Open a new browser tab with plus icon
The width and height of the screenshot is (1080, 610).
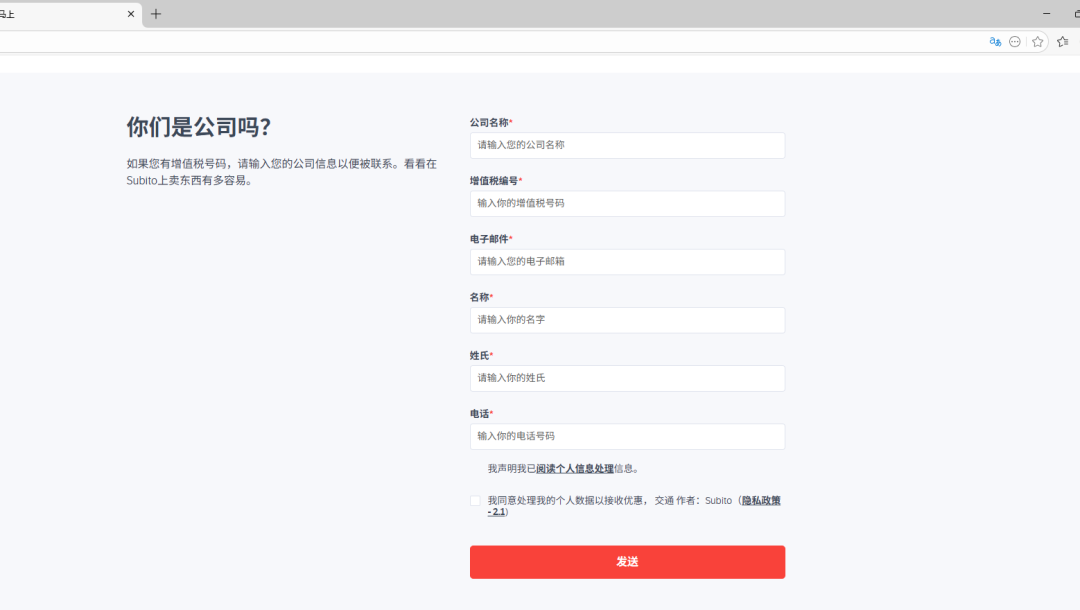tap(156, 14)
